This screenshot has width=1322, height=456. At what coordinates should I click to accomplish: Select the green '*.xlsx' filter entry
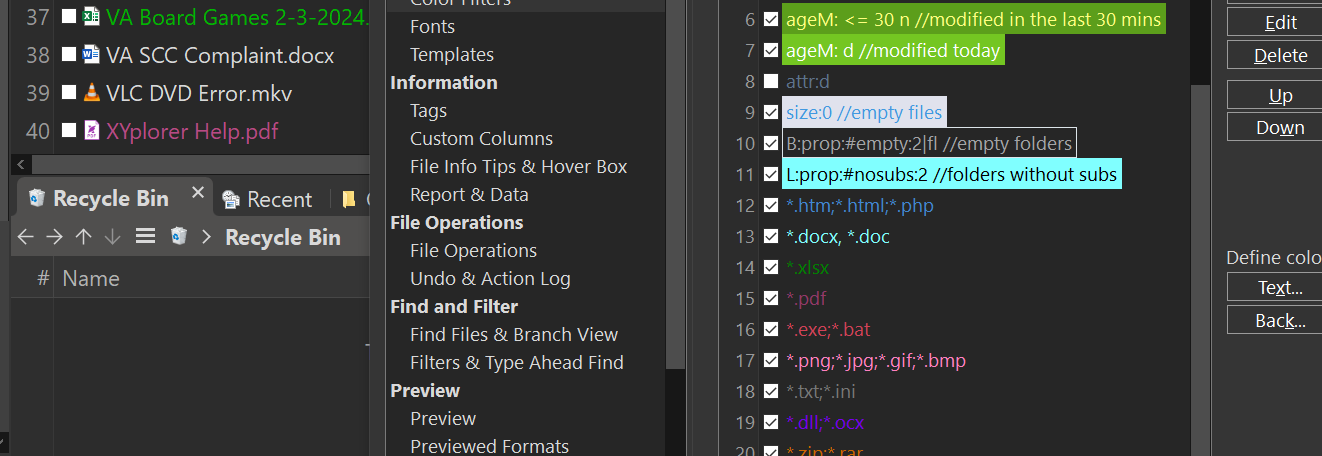[x=807, y=268]
